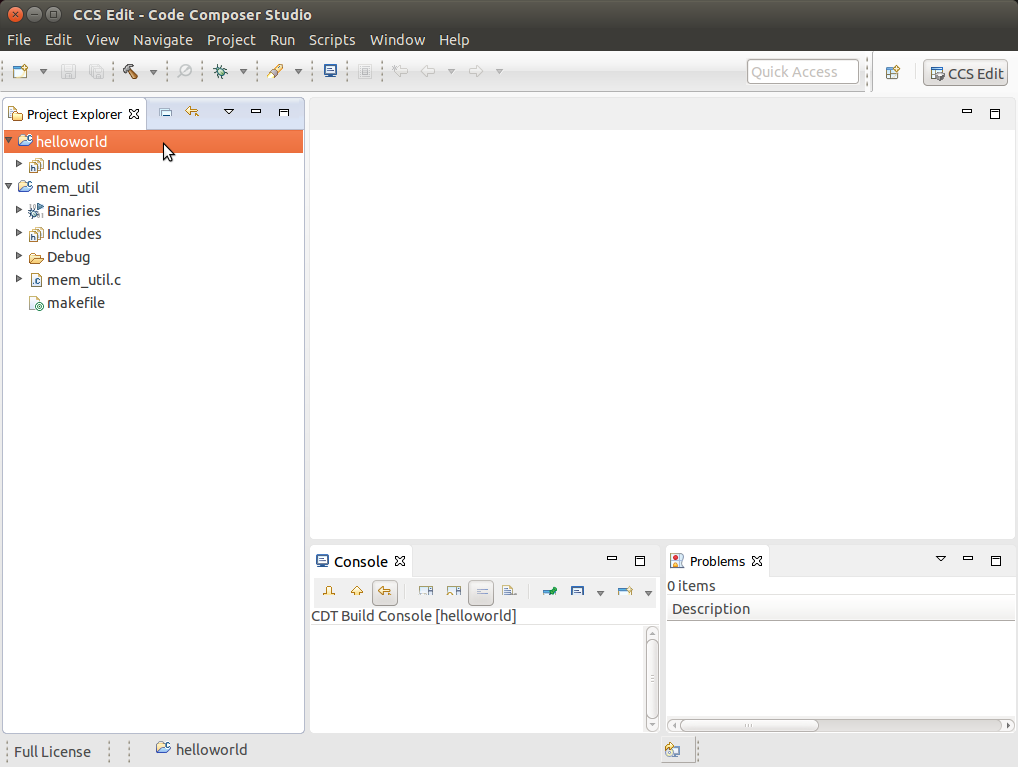
Task: Open the Build hammer dropdown arrow
Action: 153,72
